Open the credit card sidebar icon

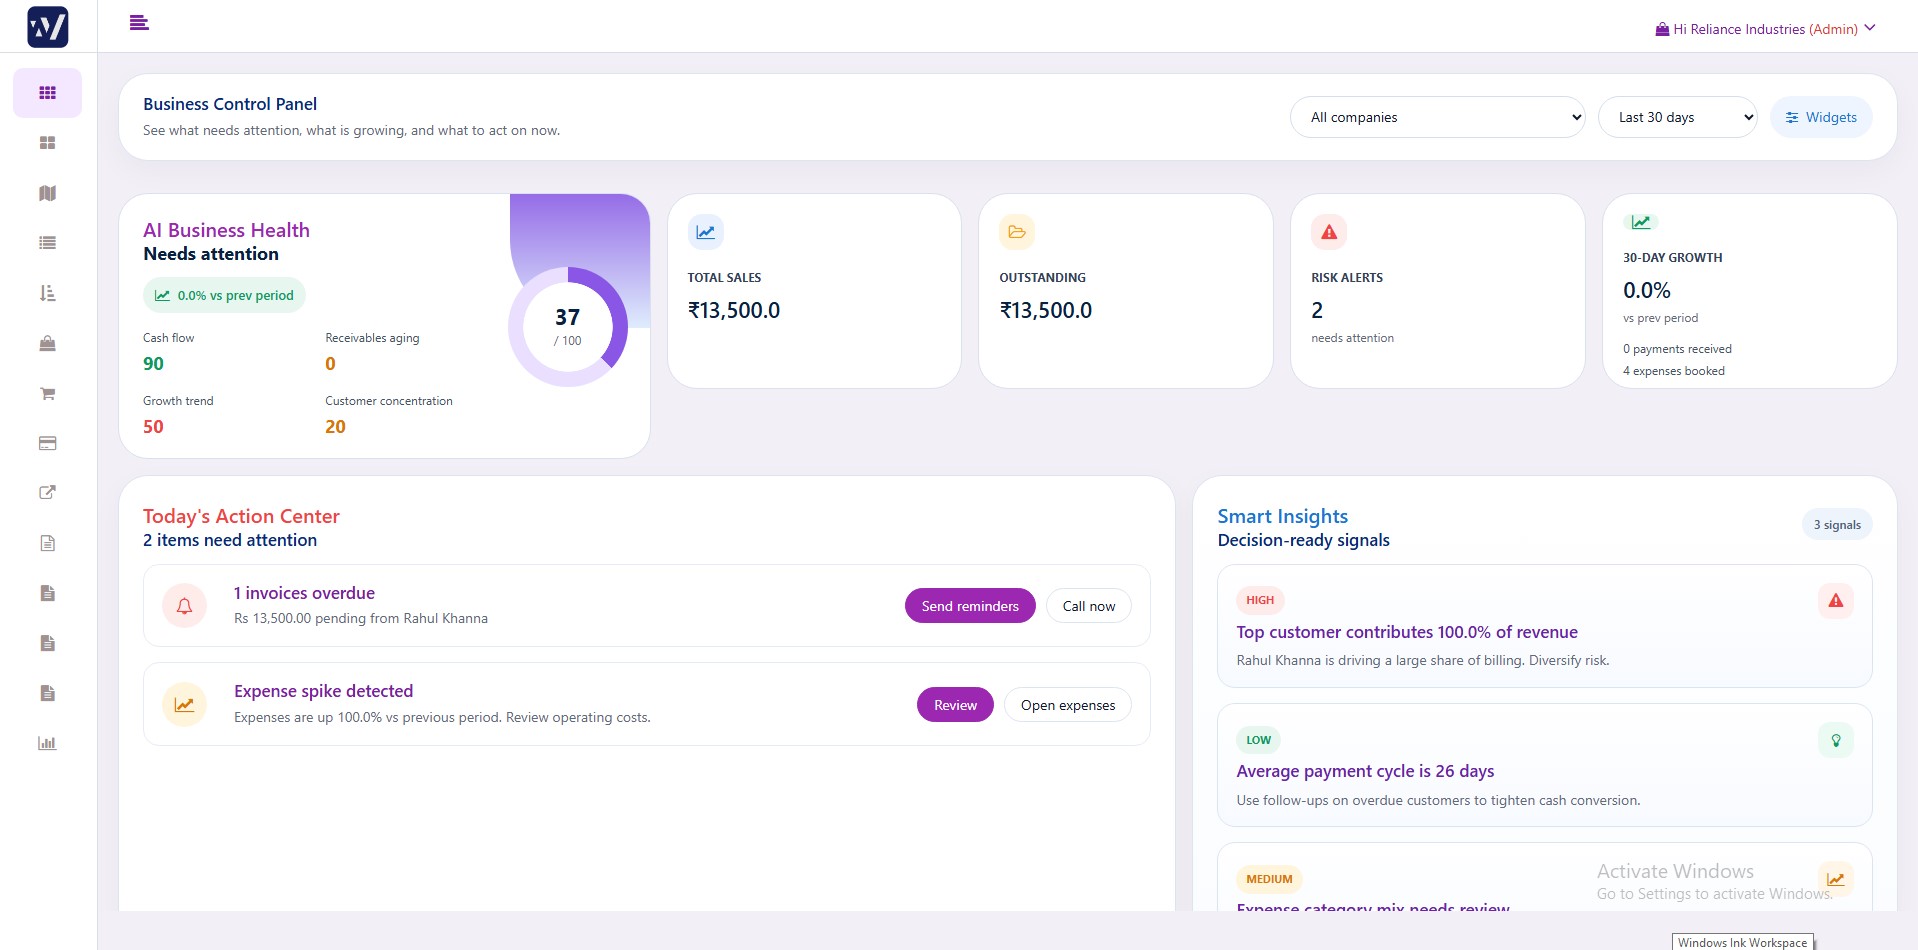click(x=47, y=443)
